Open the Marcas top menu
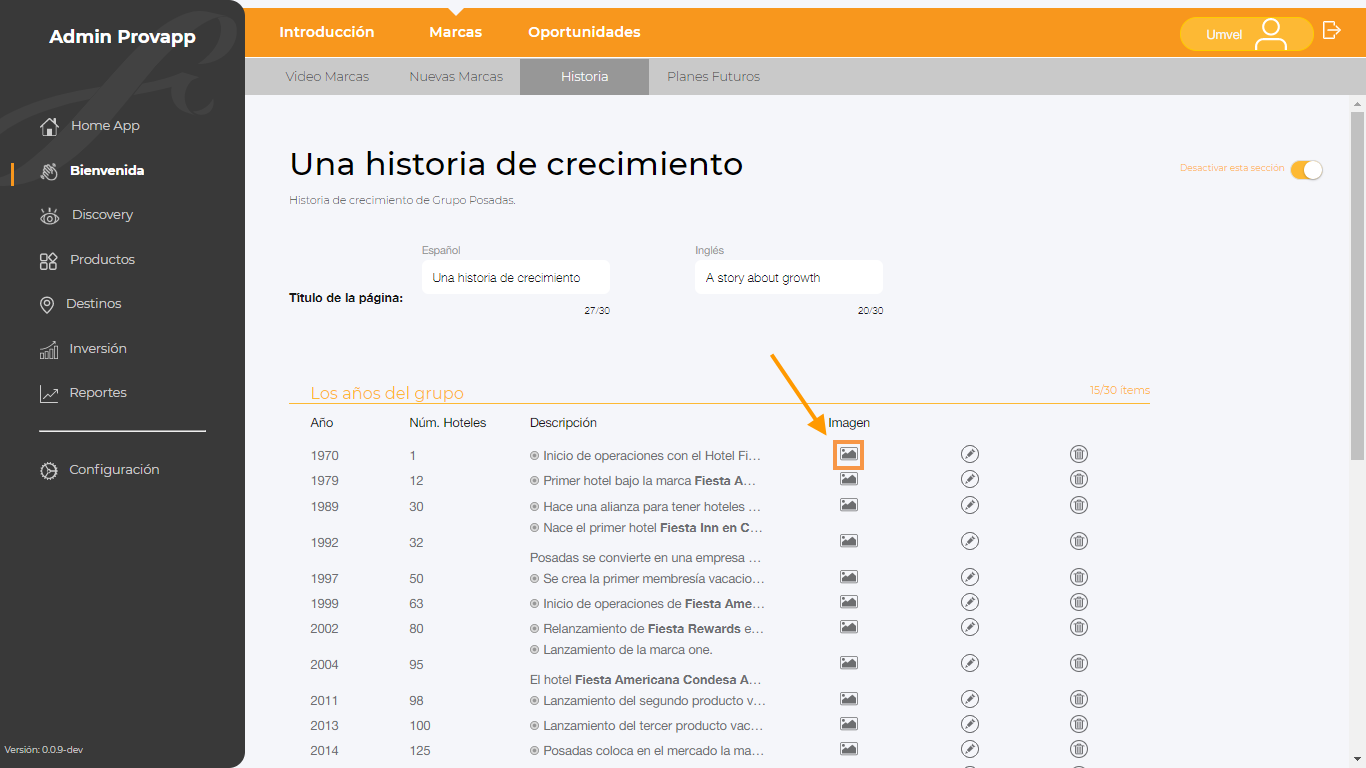1366x768 pixels. (x=456, y=32)
